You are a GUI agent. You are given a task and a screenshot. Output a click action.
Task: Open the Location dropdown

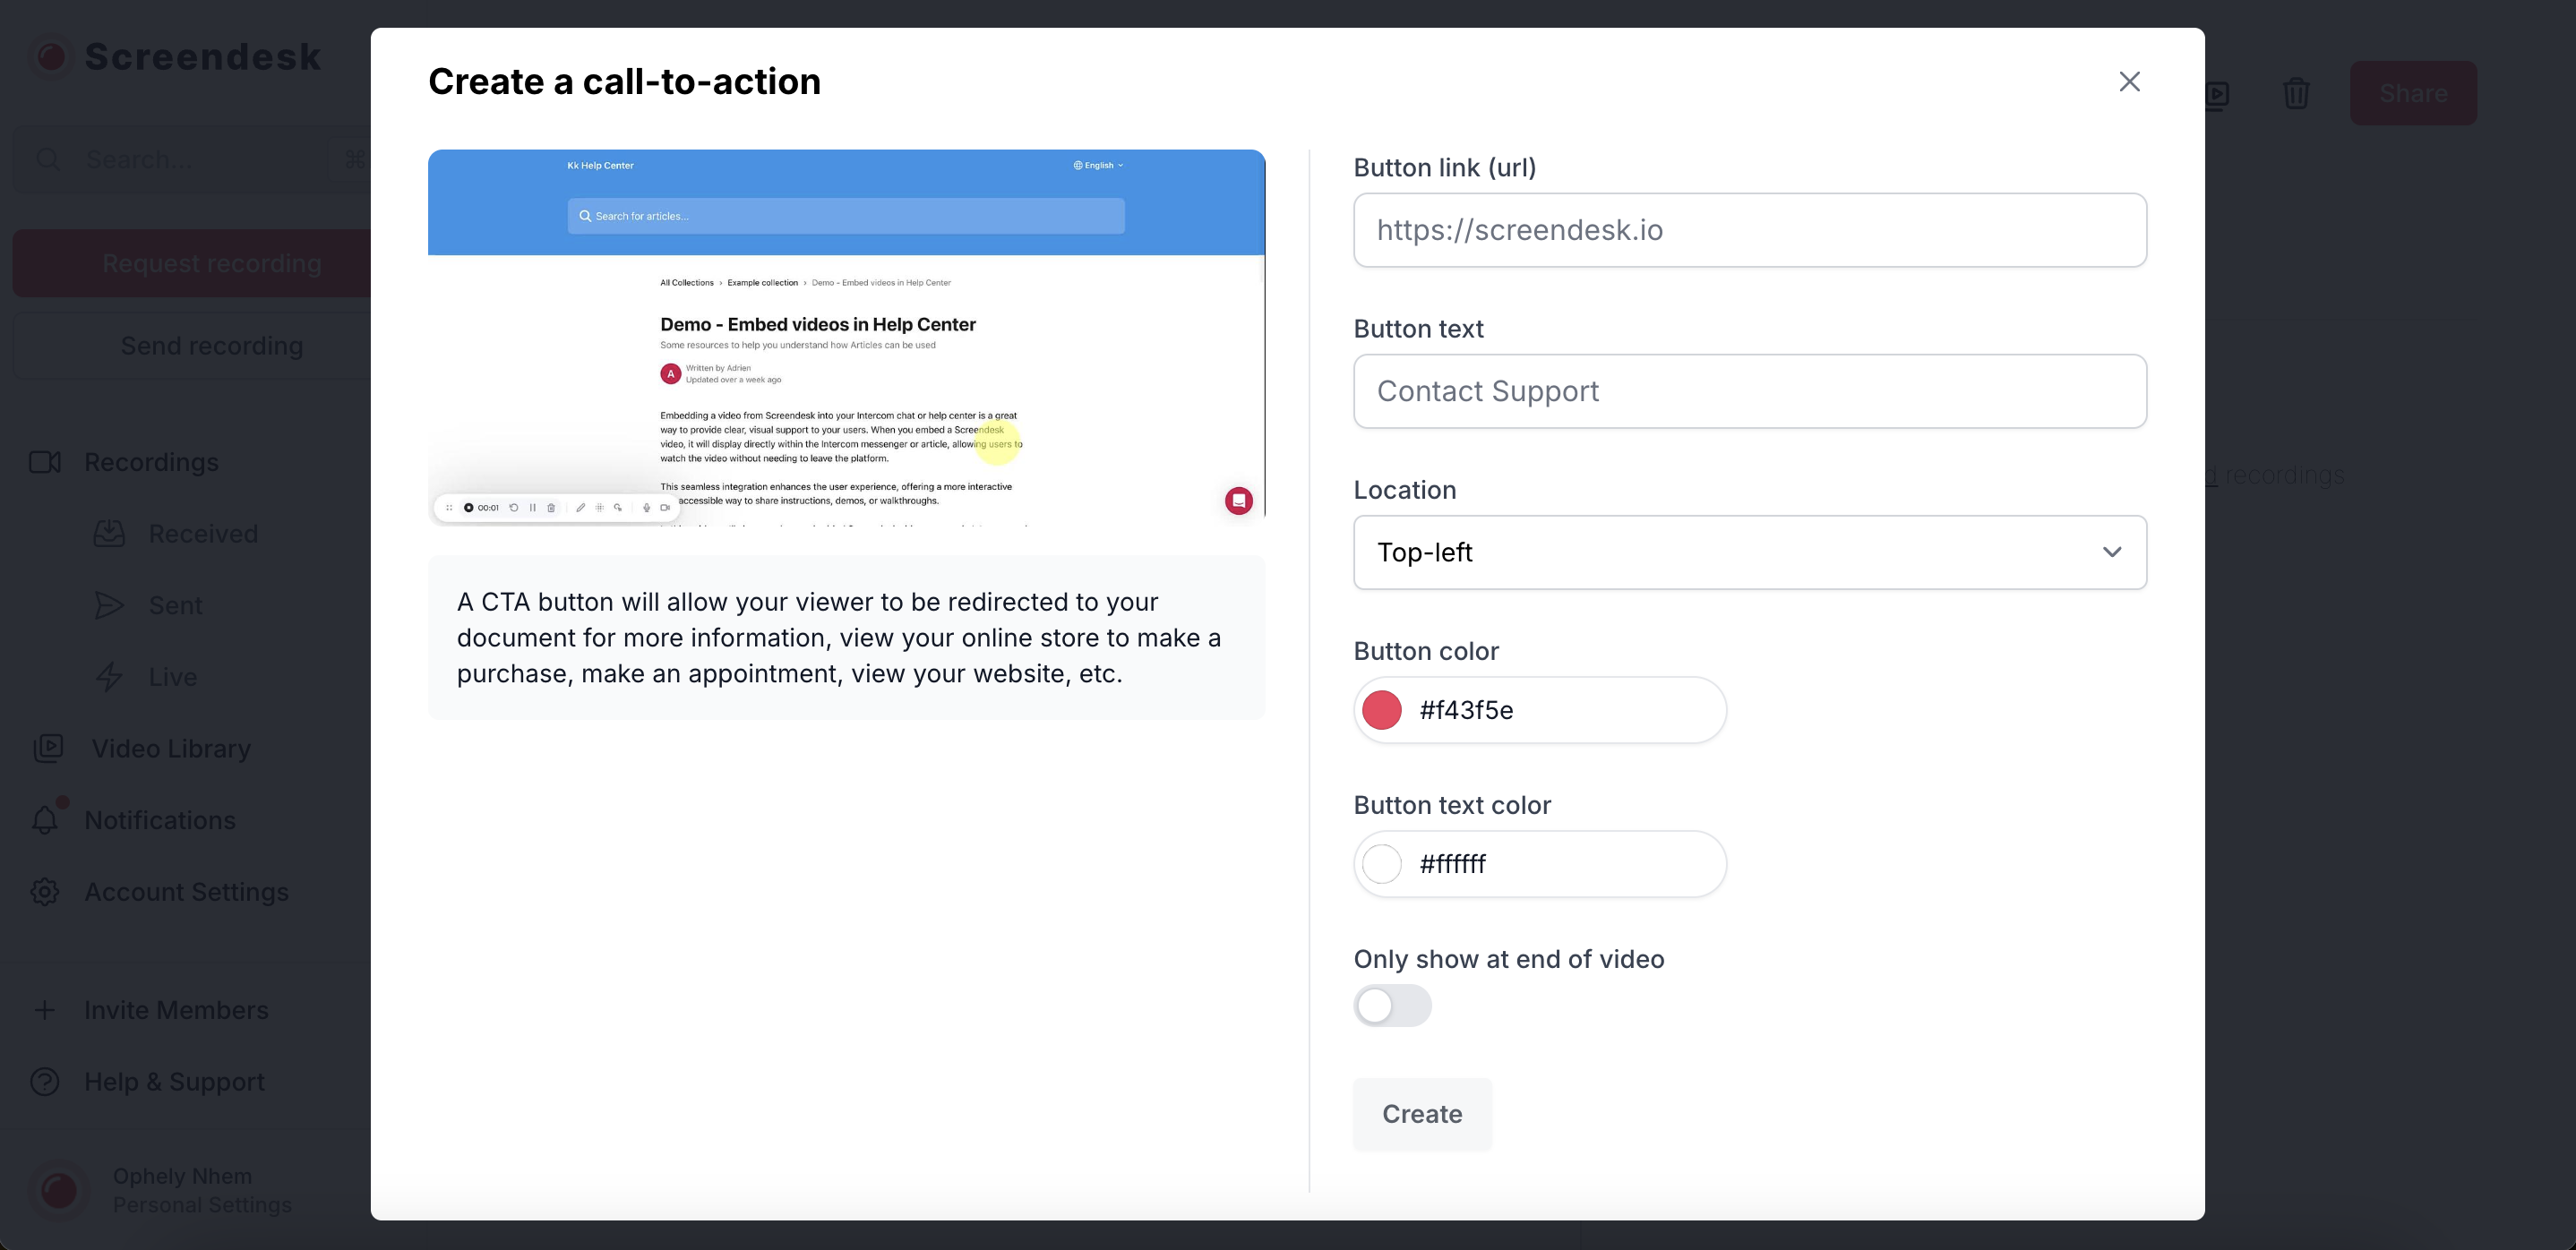pos(1748,552)
